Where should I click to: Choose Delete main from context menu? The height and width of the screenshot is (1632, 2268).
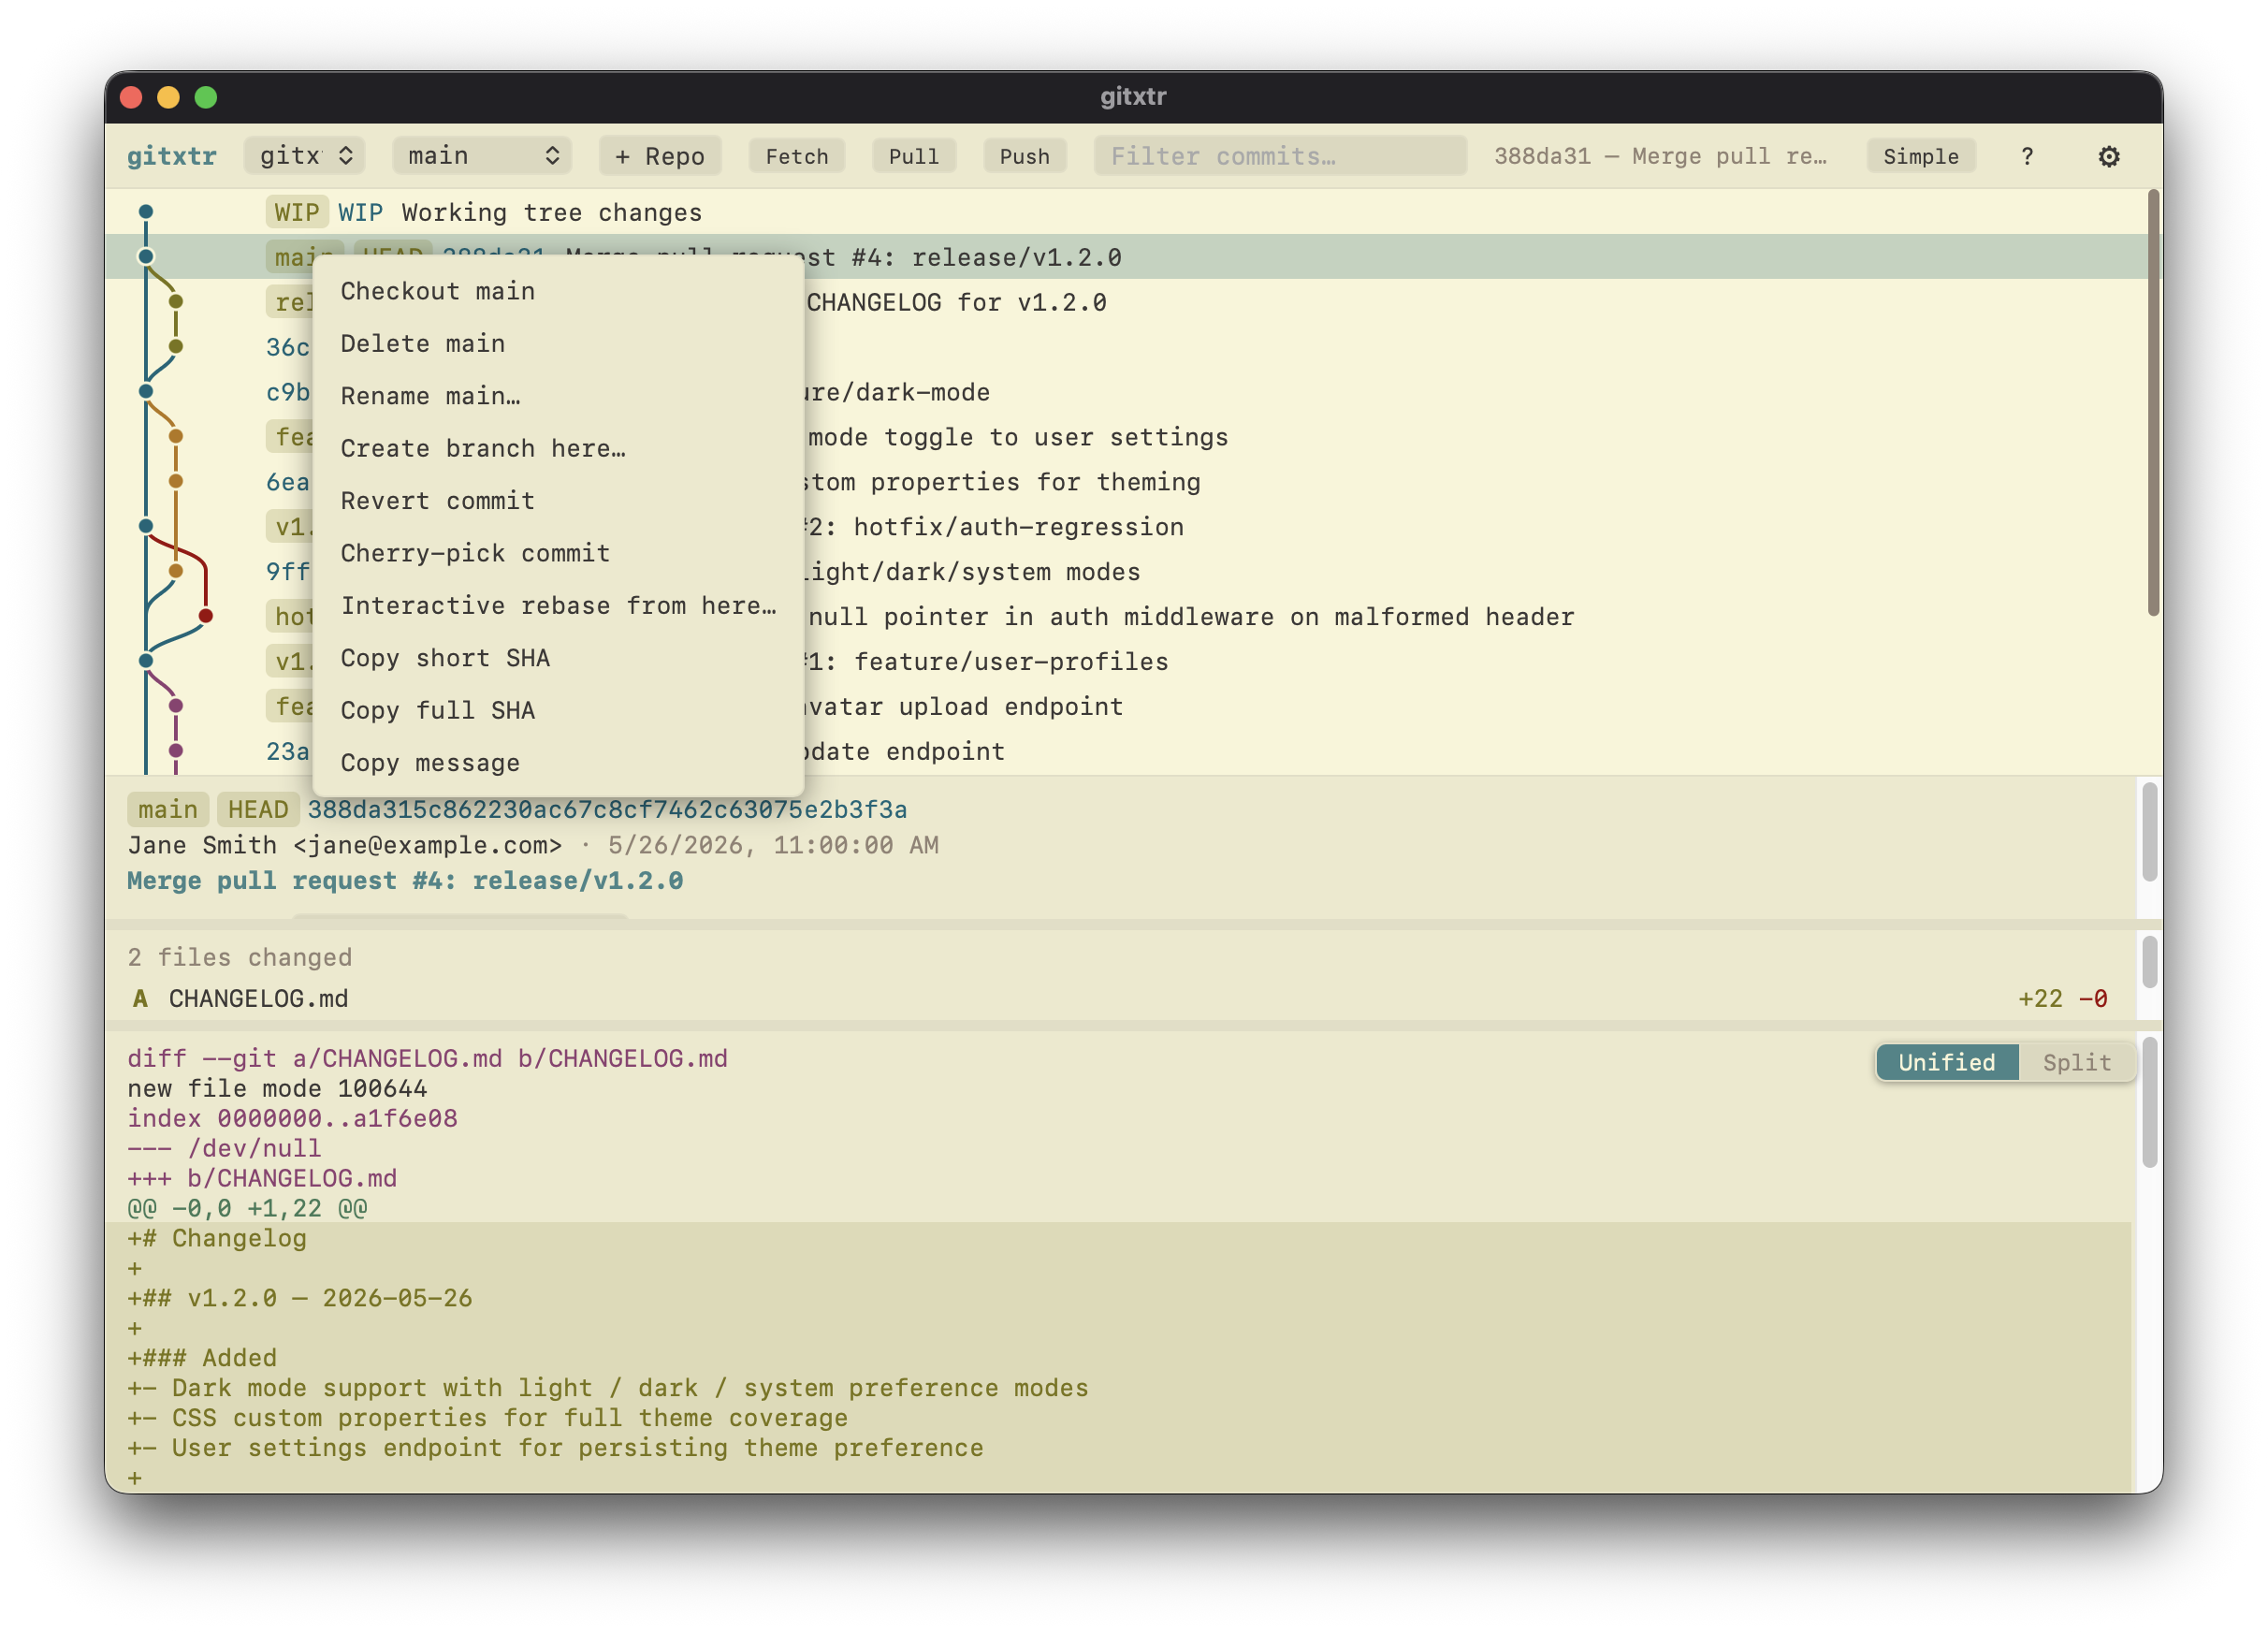pyautogui.click(x=558, y=343)
